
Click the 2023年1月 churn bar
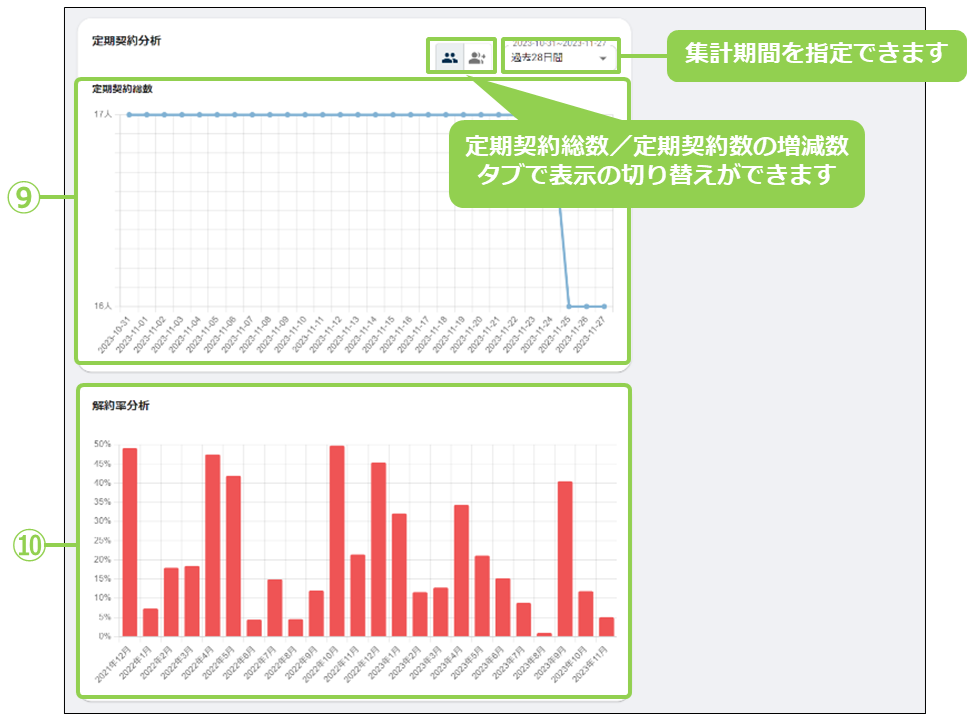(399, 574)
